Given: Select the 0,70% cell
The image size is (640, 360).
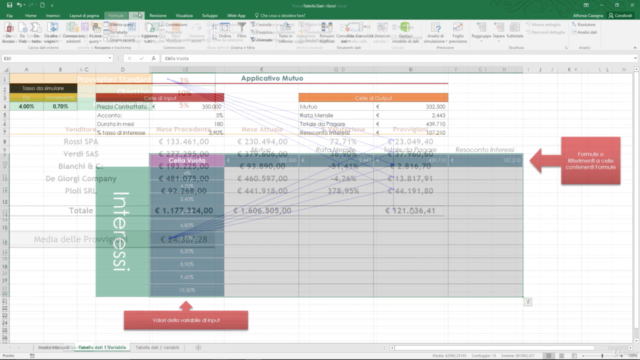Looking at the screenshot, I should point(60,107).
